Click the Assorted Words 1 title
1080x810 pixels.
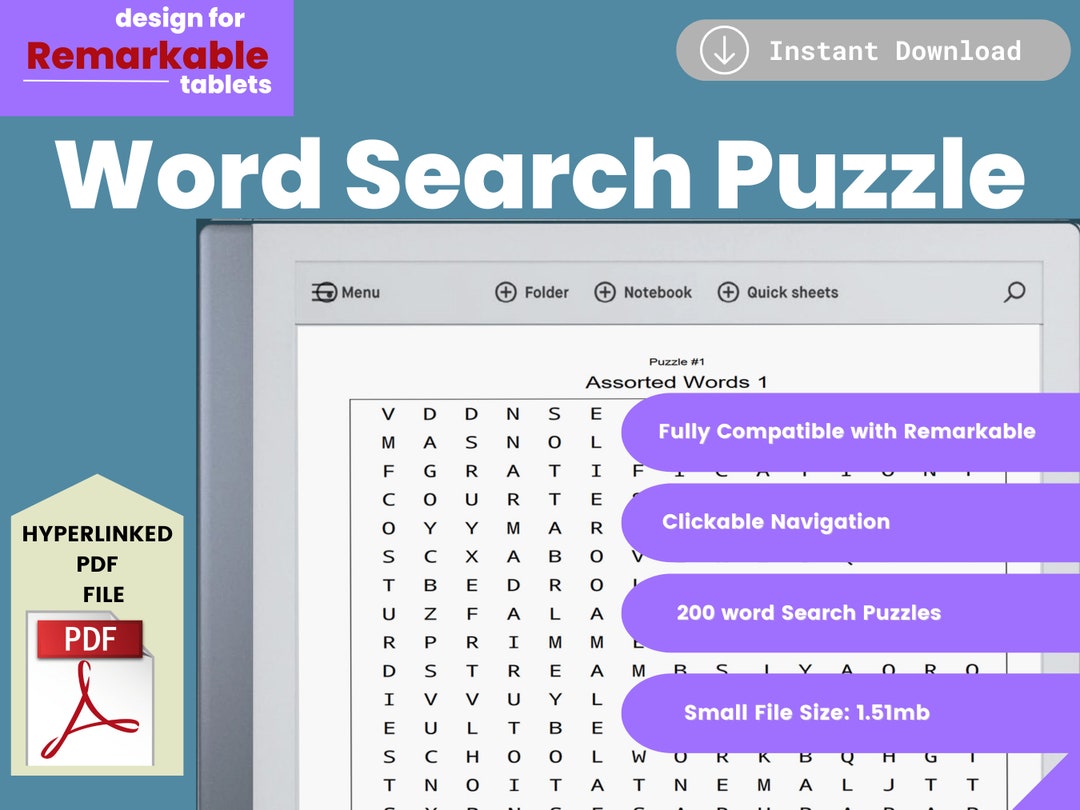click(677, 381)
